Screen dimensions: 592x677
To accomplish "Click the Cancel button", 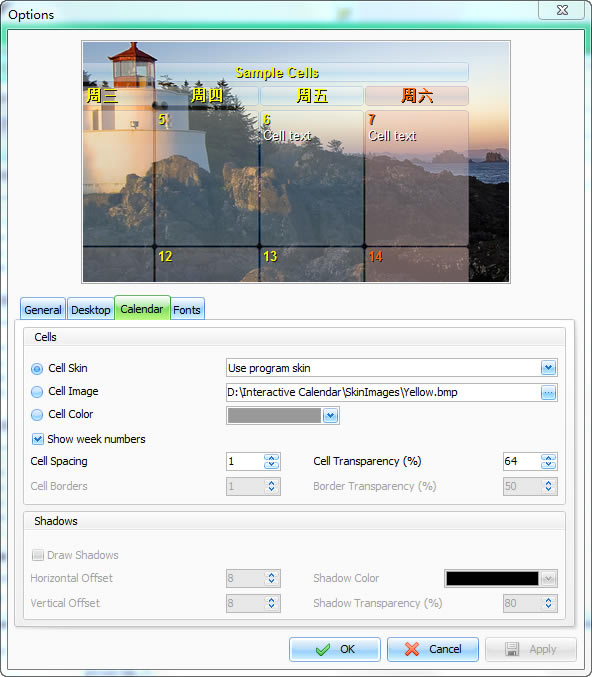I will pyautogui.click(x=433, y=649).
